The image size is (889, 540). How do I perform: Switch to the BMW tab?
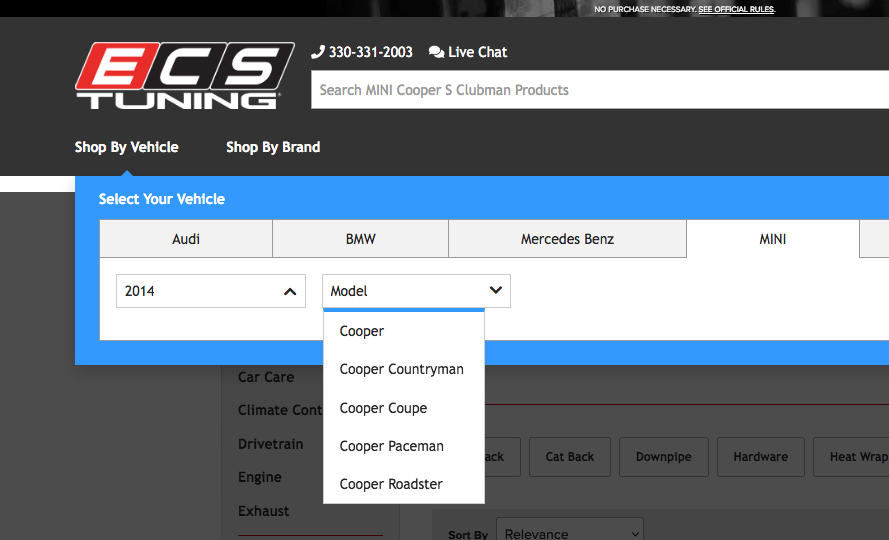point(360,239)
